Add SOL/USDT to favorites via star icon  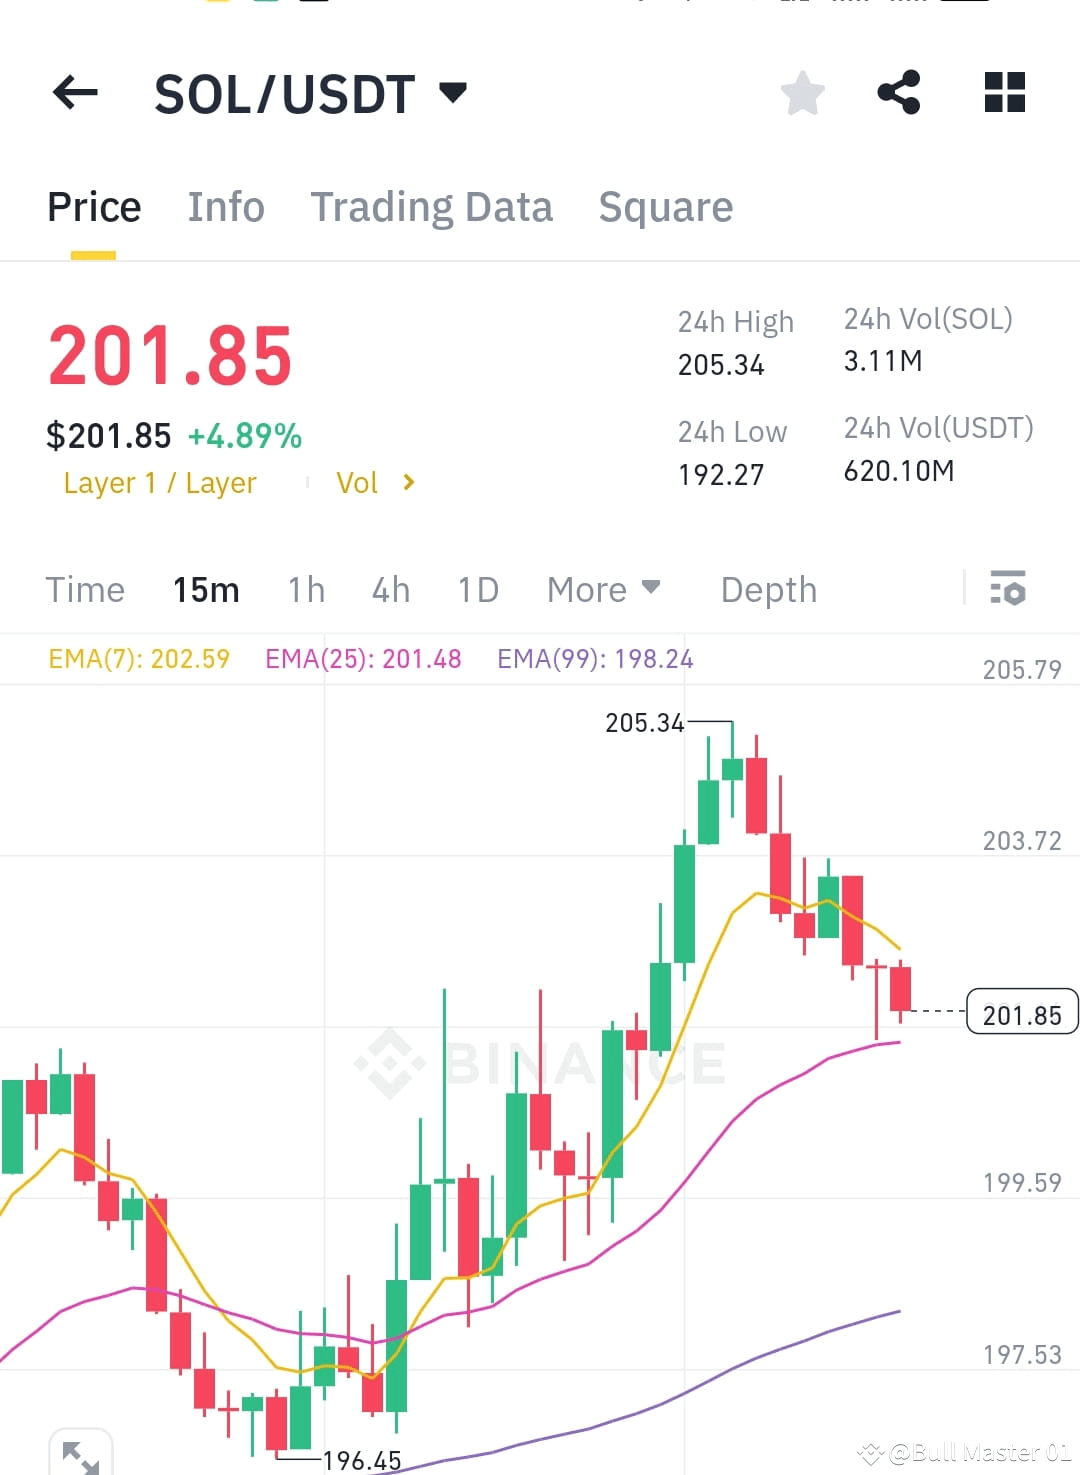coord(802,92)
